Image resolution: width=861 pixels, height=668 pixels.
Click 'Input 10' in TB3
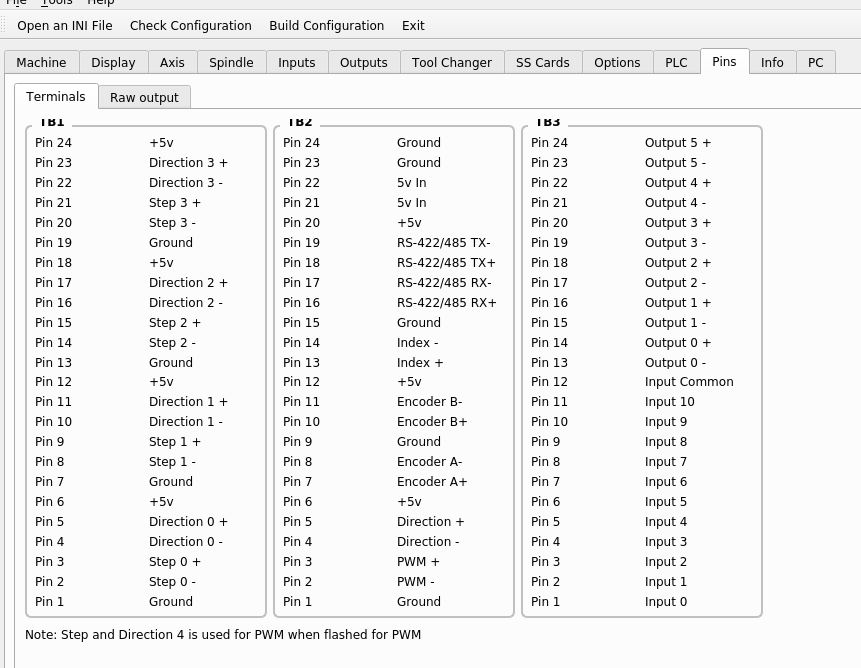(x=670, y=401)
